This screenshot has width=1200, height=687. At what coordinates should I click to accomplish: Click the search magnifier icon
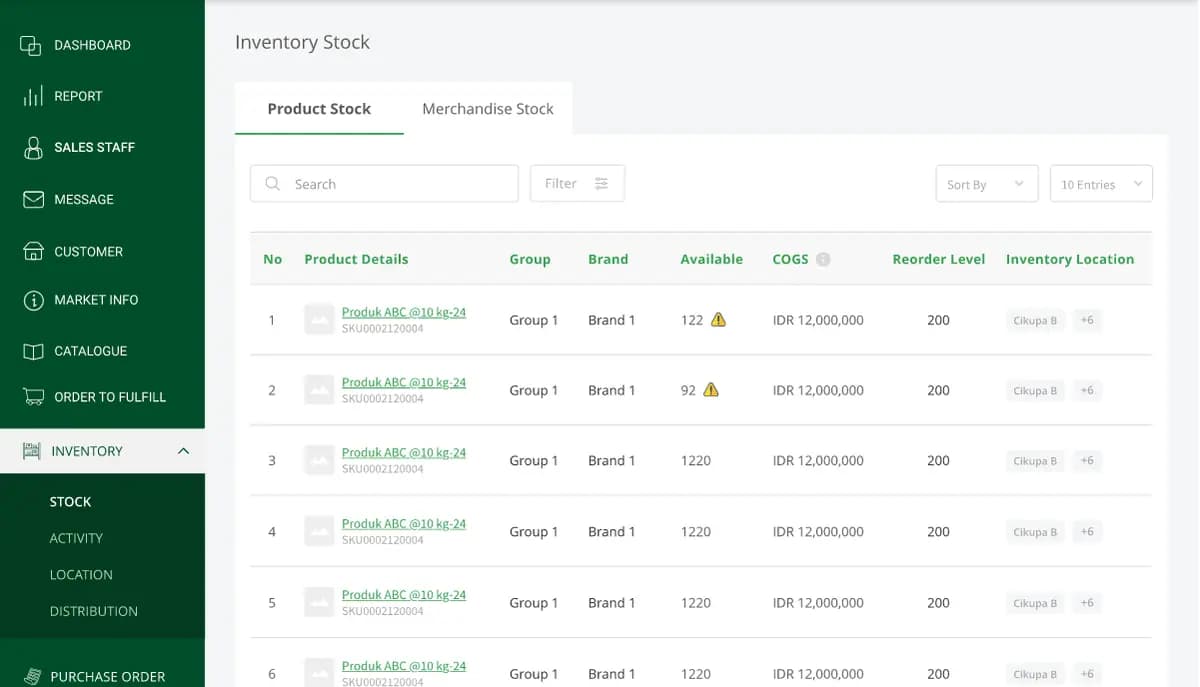click(x=272, y=184)
